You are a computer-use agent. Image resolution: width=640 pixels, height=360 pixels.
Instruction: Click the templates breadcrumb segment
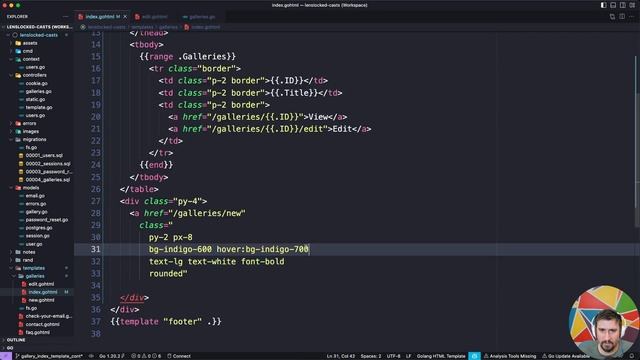[x=142, y=27]
